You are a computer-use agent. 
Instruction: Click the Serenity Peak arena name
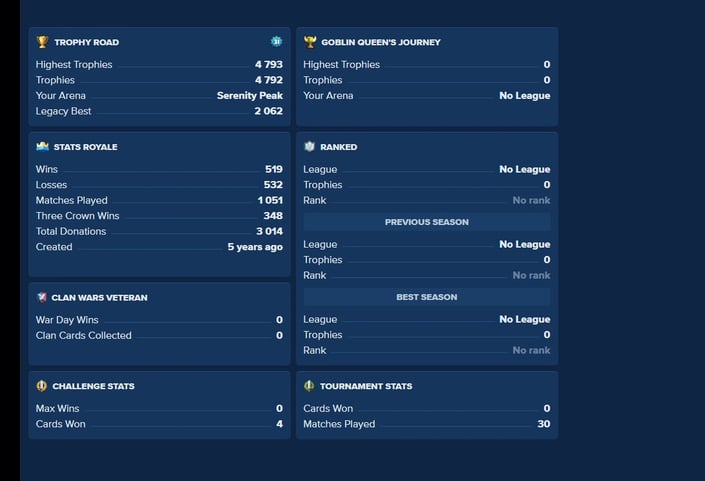(250, 95)
